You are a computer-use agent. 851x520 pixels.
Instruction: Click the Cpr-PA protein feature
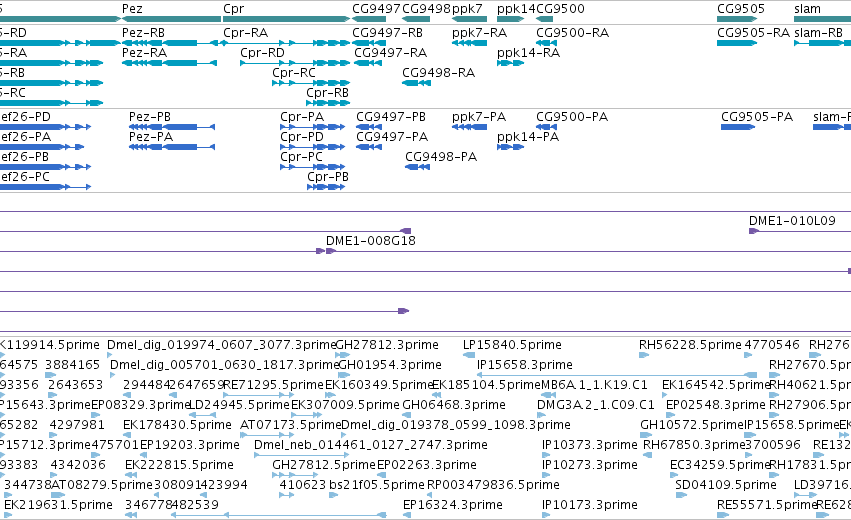tap(313, 127)
